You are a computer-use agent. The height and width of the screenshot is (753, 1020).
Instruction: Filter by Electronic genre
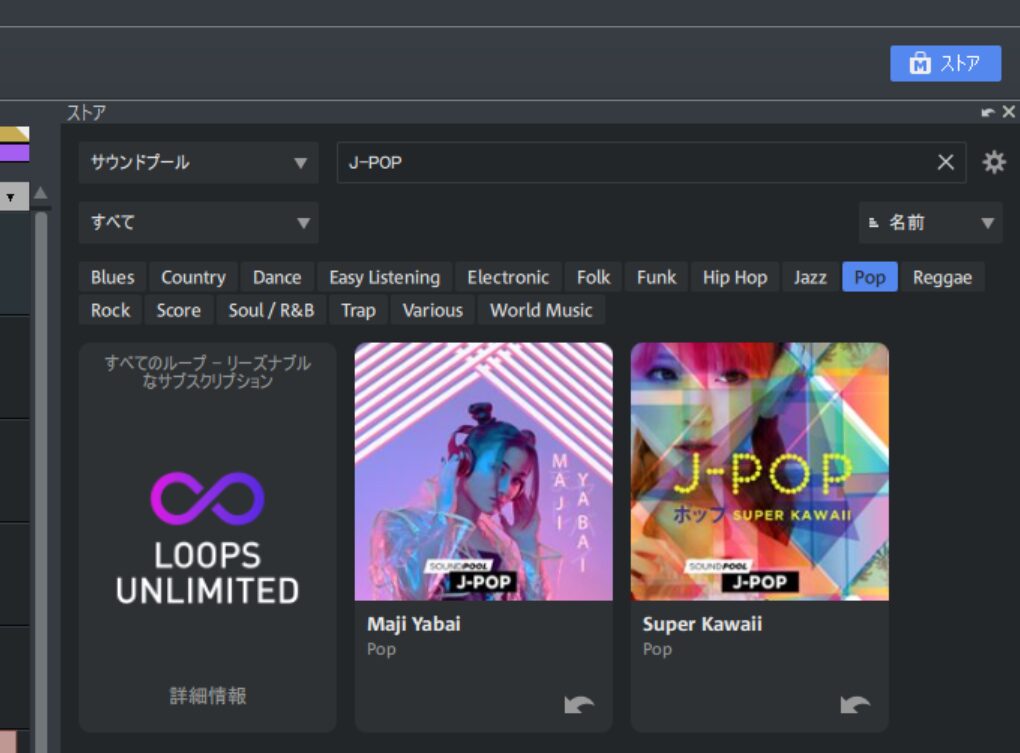coord(508,278)
